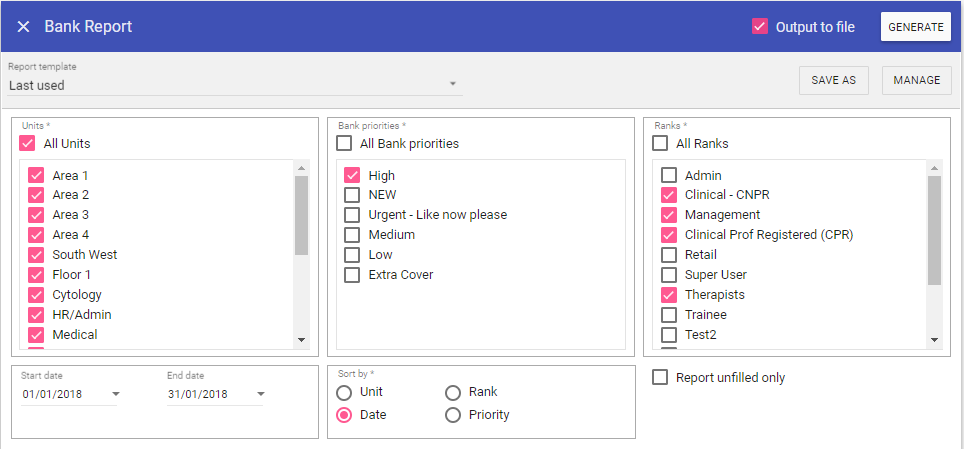Select the Unit sort radio button

[344, 392]
